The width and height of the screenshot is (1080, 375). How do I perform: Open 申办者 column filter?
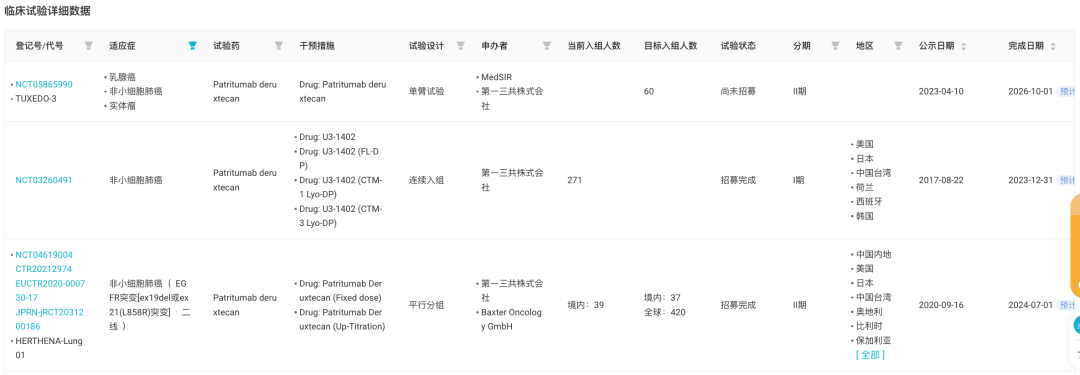point(546,45)
